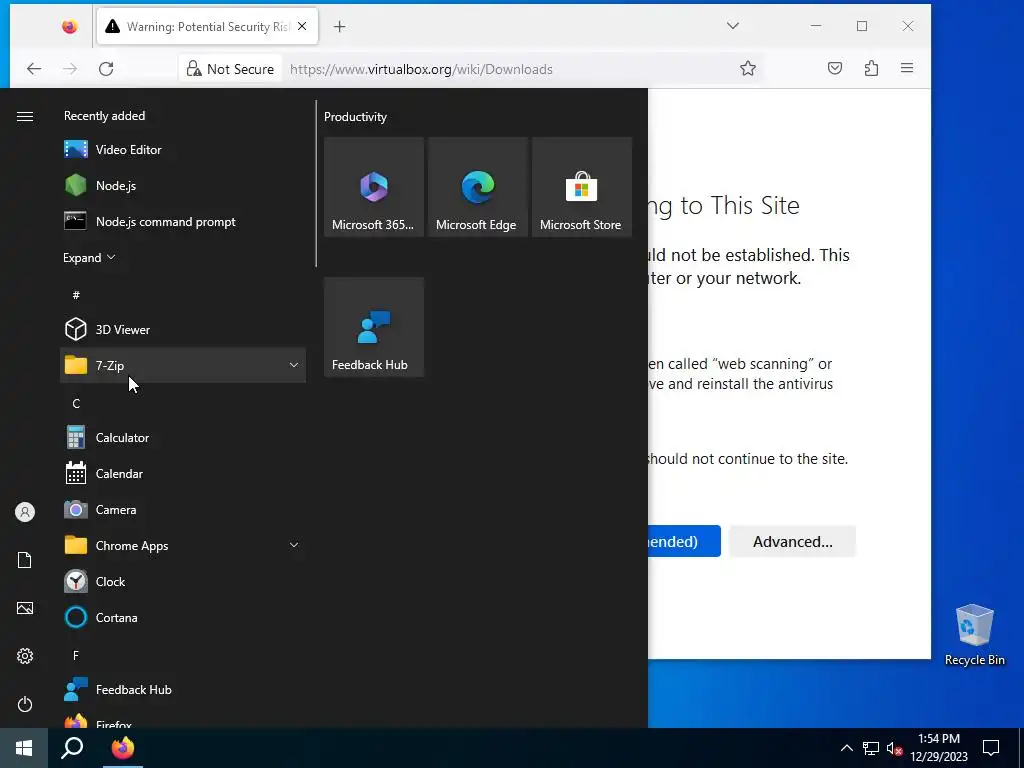Open the Feedback Hub tile
This screenshot has height=768, width=1024.
tap(374, 327)
